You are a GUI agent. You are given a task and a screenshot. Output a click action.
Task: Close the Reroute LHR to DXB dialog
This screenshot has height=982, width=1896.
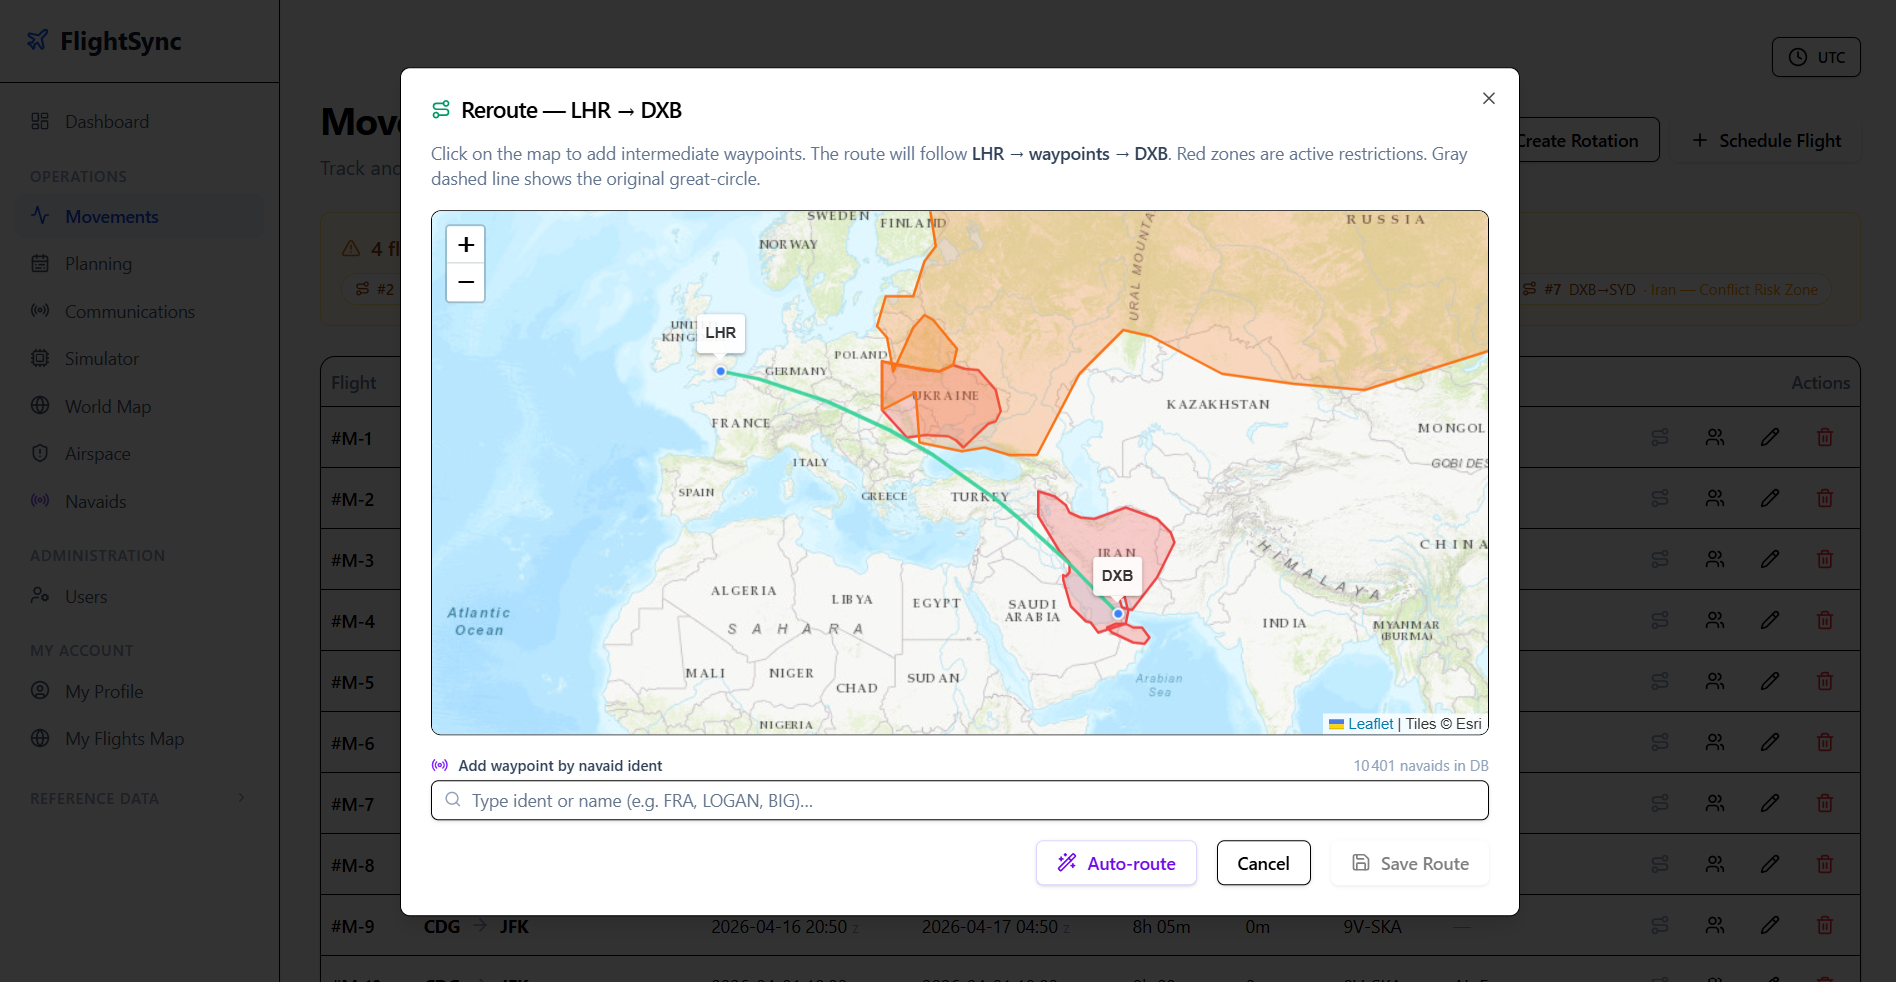point(1489,98)
